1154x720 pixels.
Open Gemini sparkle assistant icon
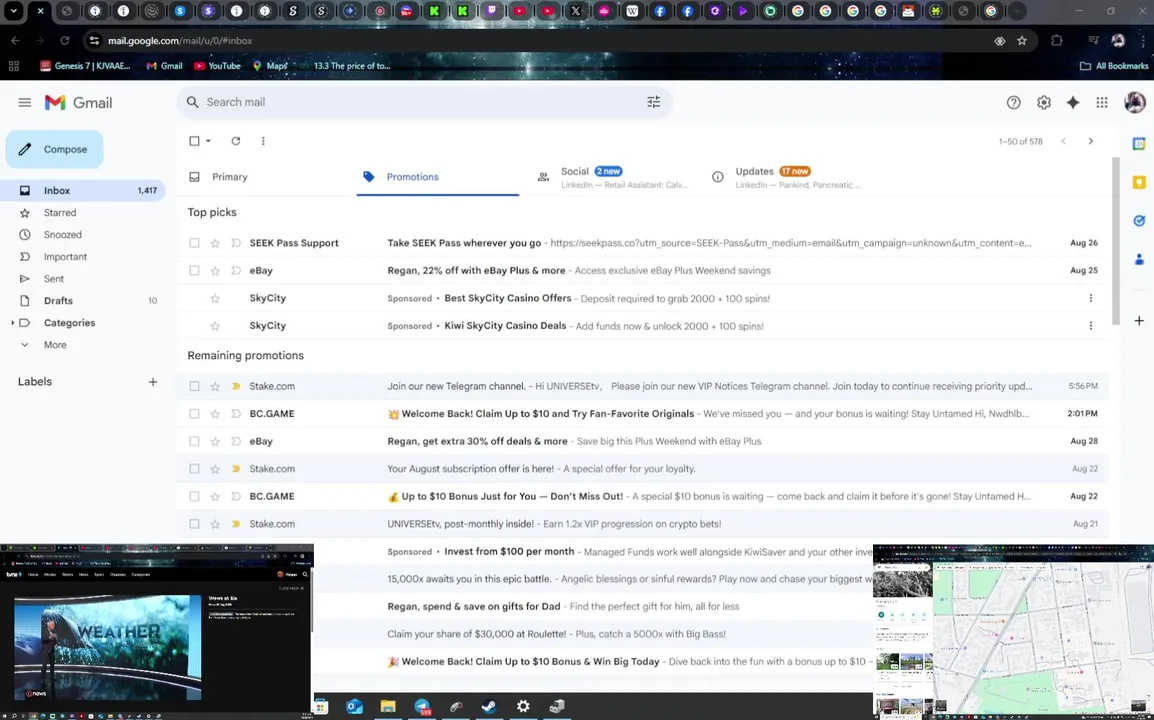point(1073,102)
